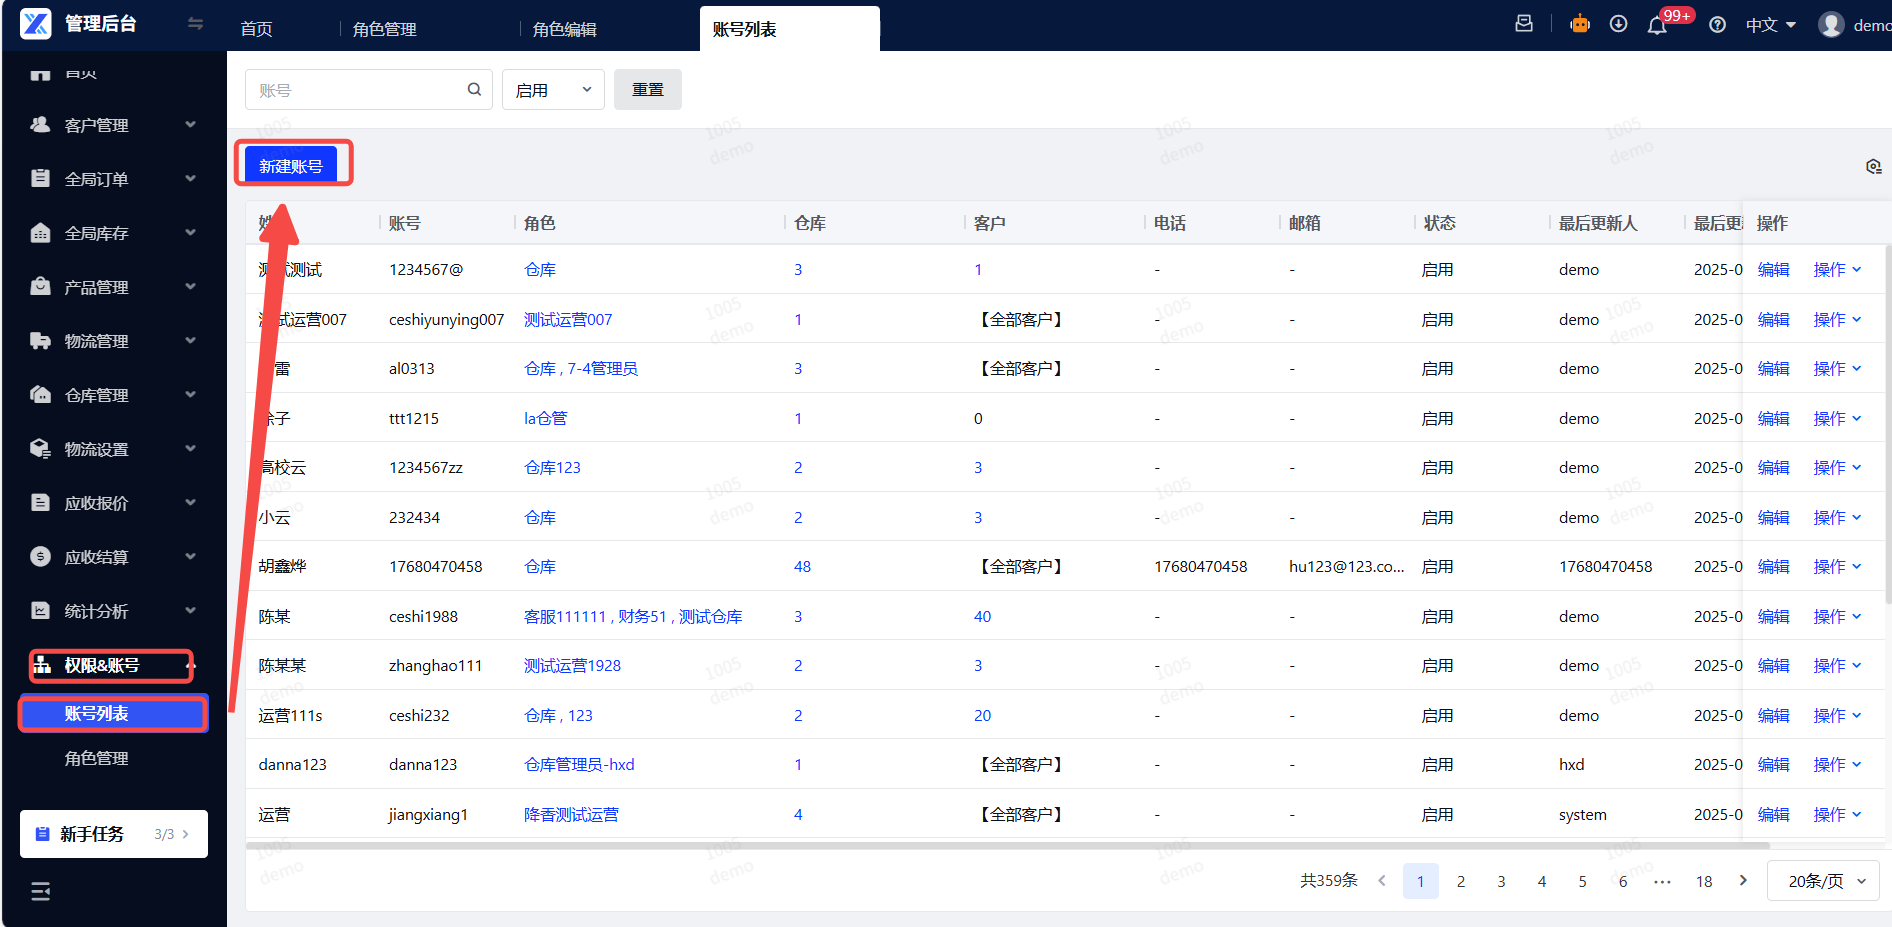The width and height of the screenshot is (1892, 927).
Task: Collapse the sidebar with the swap-arrows icon
Action: [x=195, y=24]
